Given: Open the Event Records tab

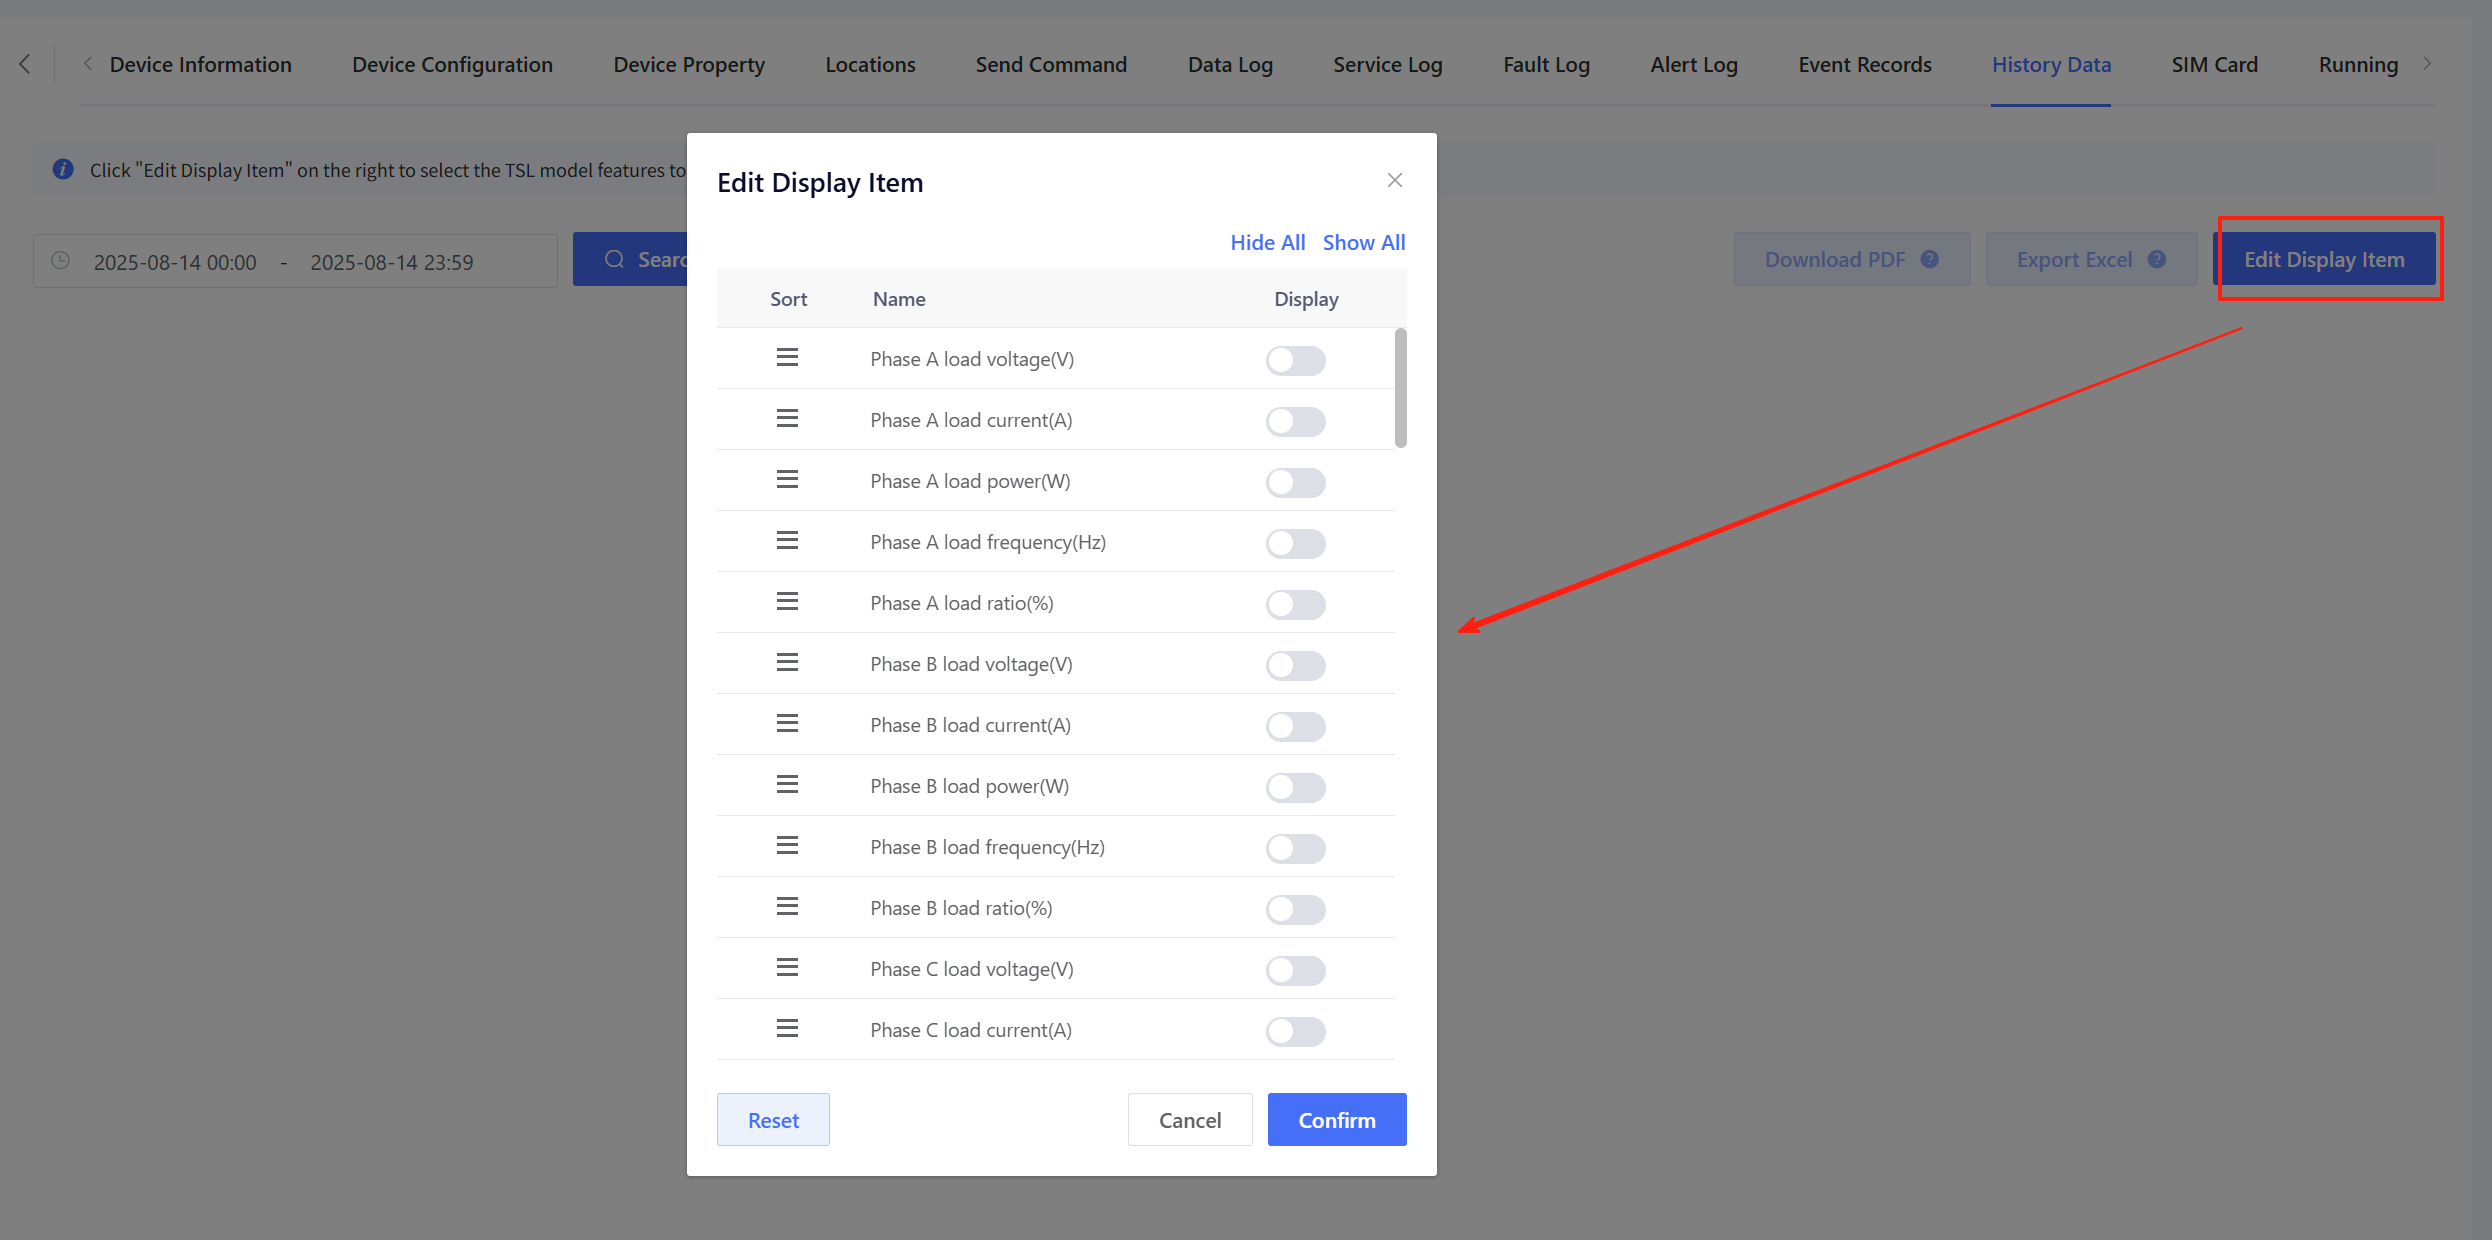Looking at the screenshot, I should click(x=1864, y=65).
